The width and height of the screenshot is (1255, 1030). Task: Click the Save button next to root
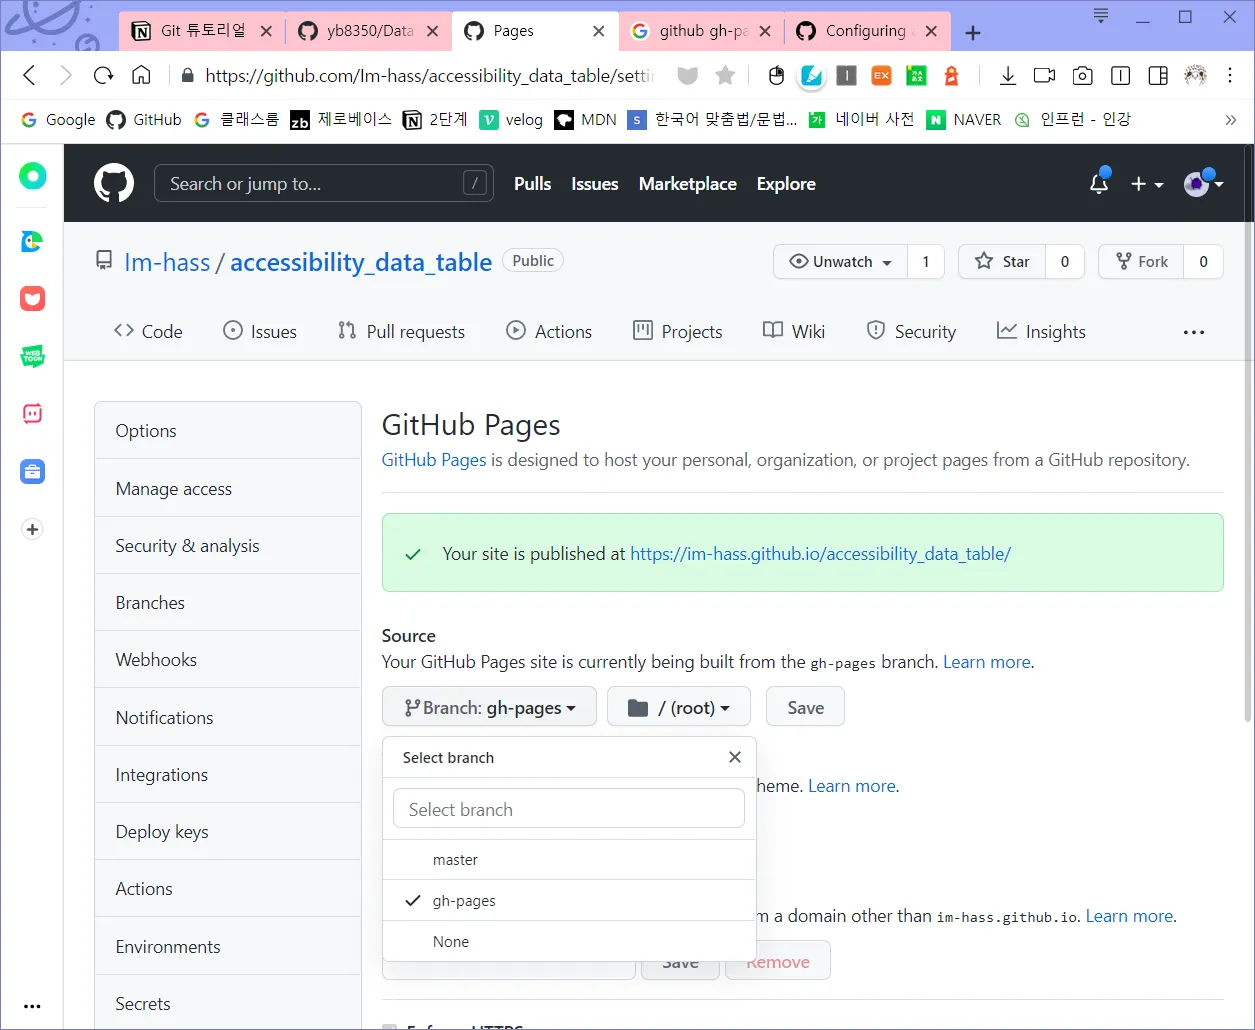coord(805,707)
